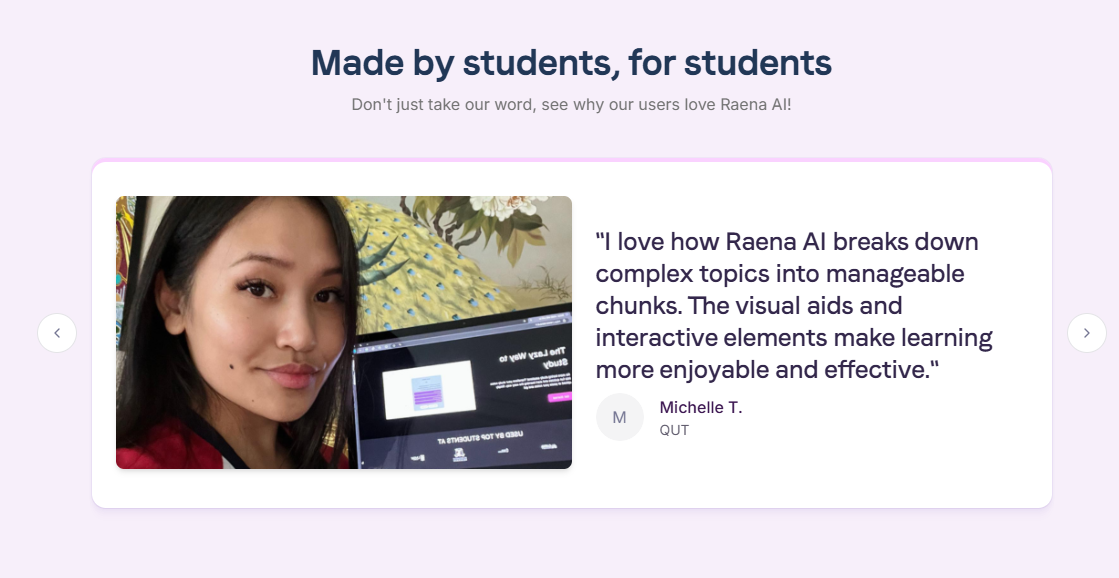
Task: Click the subtitle 'Don't just take our word...'
Action: (x=571, y=105)
